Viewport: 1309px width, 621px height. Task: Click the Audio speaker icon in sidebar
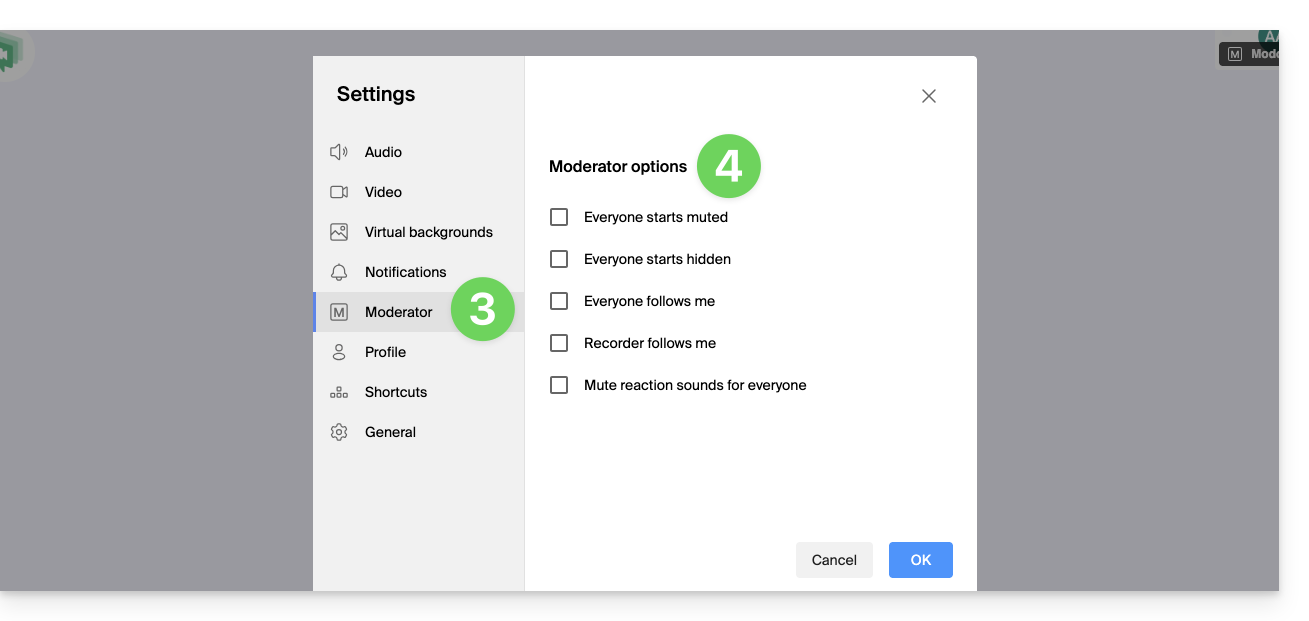(x=339, y=152)
